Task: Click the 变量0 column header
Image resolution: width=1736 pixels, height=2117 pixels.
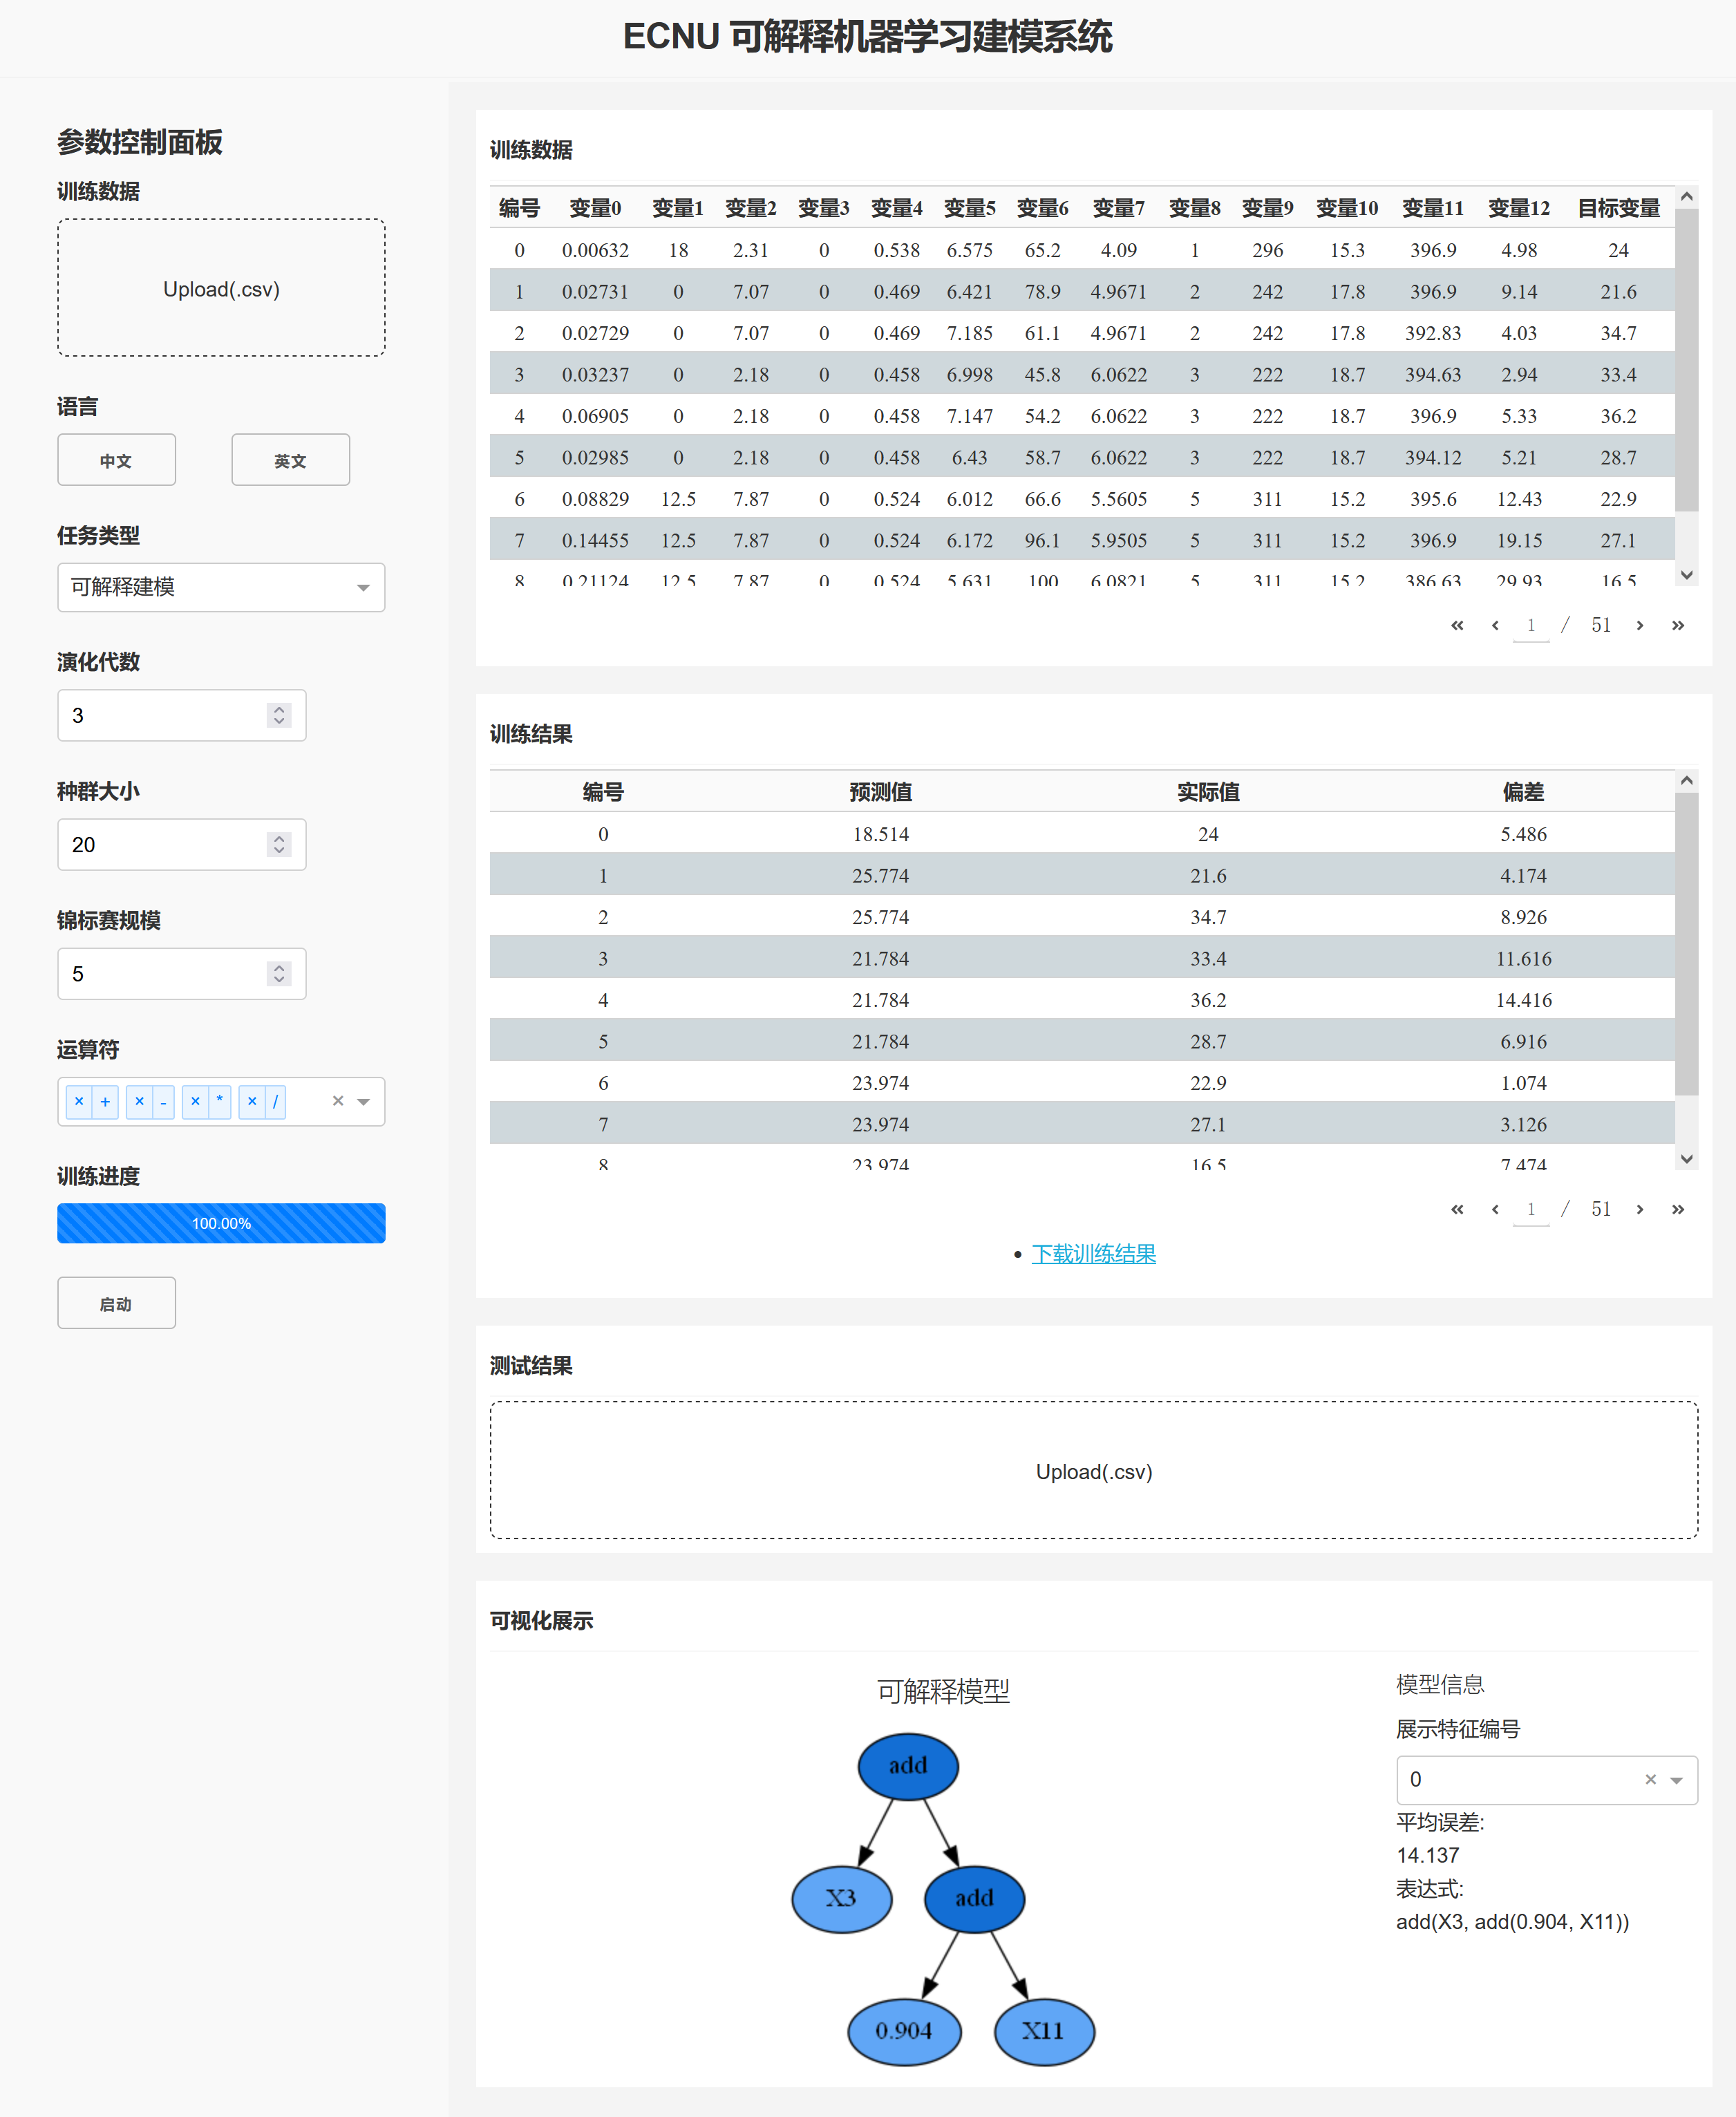Action: pyautogui.click(x=595, y=208)
